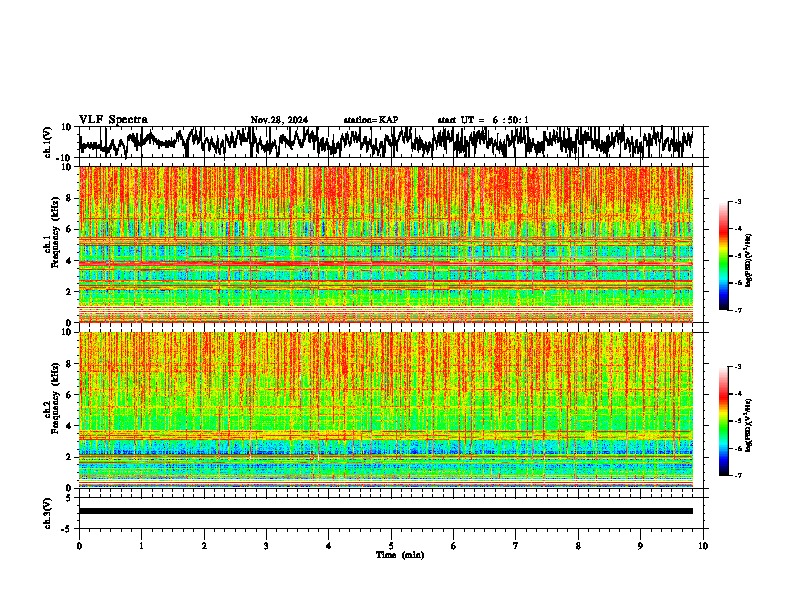Viewport: 792px width, 612px height.
Task: Click the ch.1 spectrogram plot
Action: (x=386, y=244)
